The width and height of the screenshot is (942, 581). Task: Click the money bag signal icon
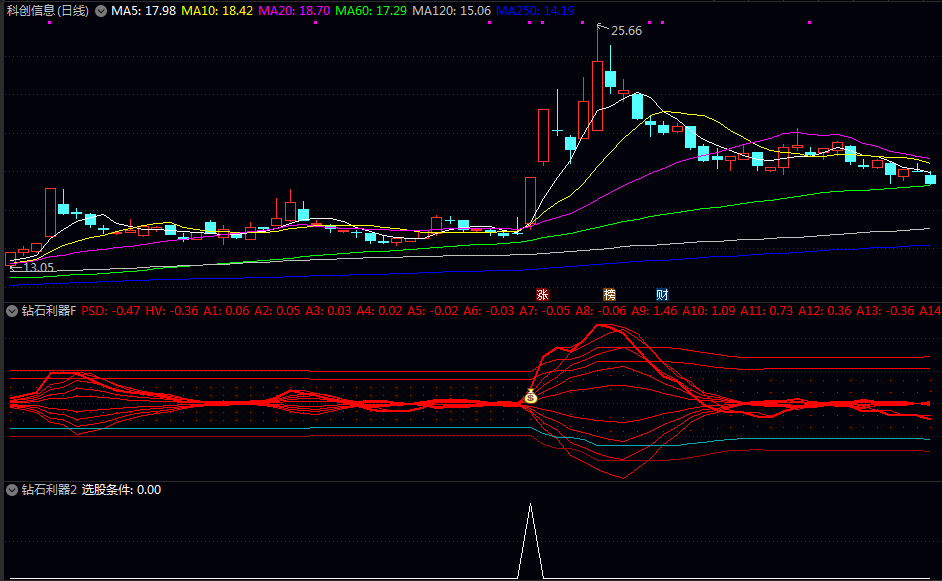tap(531, 398)
